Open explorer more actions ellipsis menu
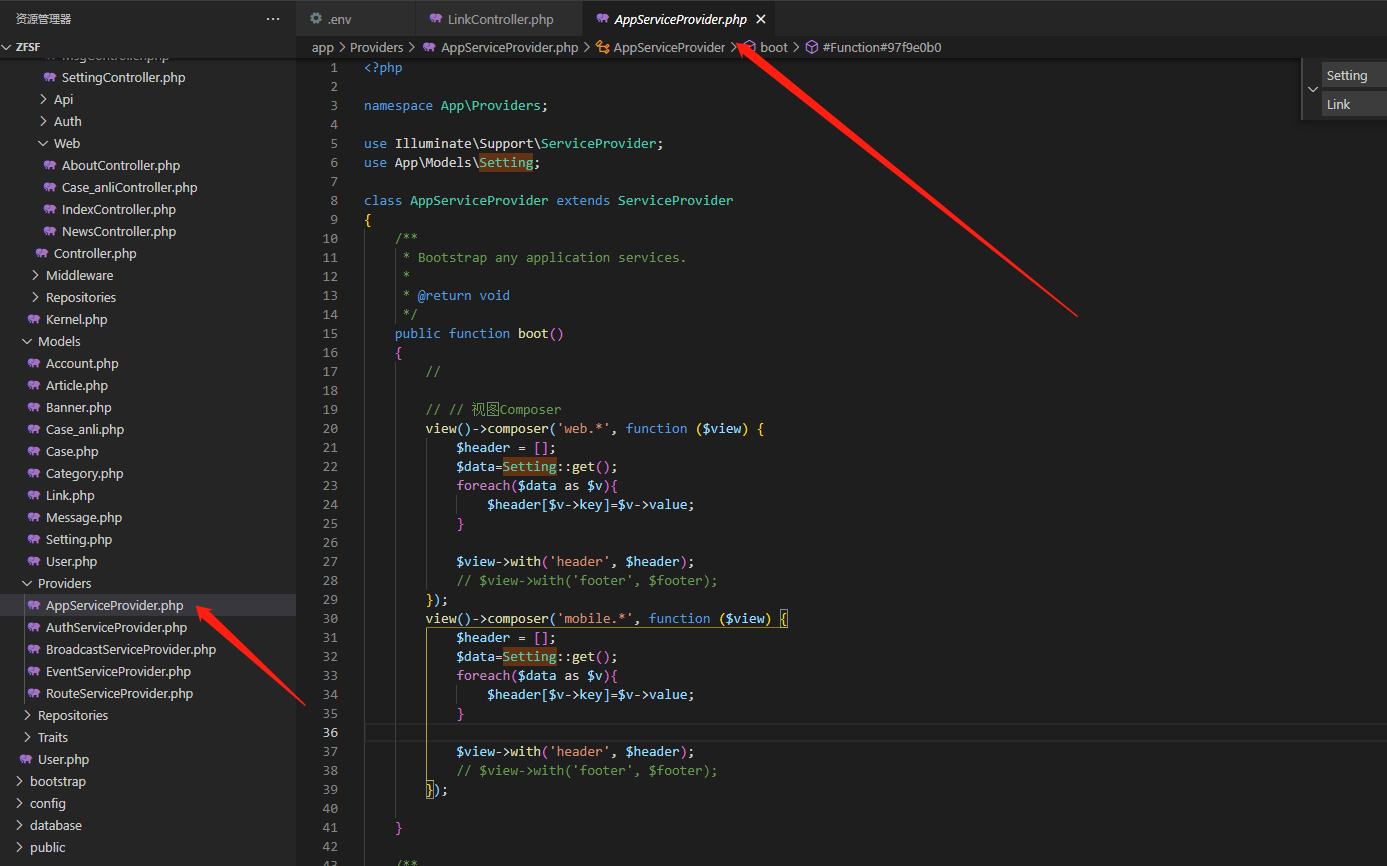 point(273,19)
